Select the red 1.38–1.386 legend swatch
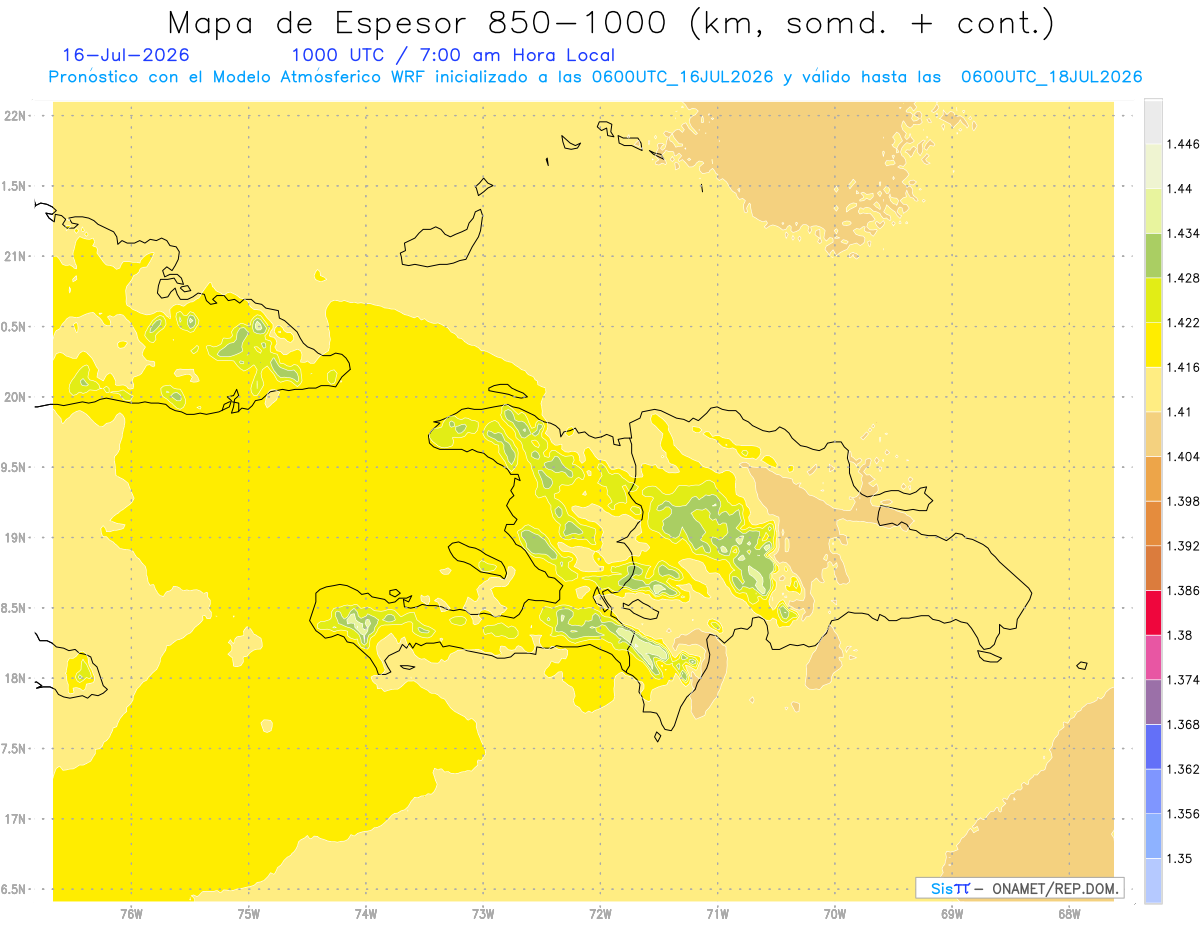The width and height of the screenshot is (1200, 927). [1153, 613]
